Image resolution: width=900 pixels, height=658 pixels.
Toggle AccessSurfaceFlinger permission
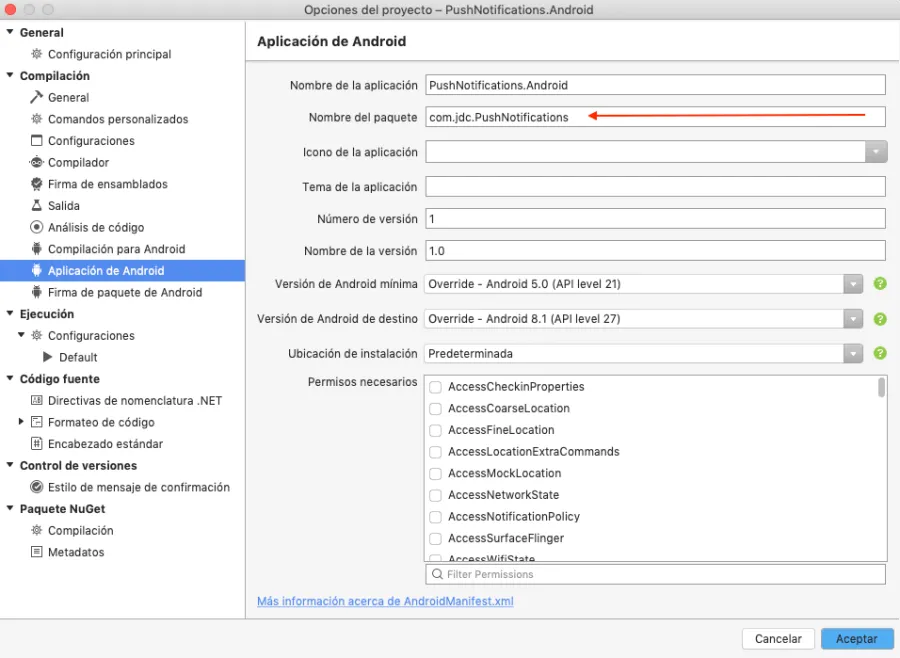tap(436, 539)
